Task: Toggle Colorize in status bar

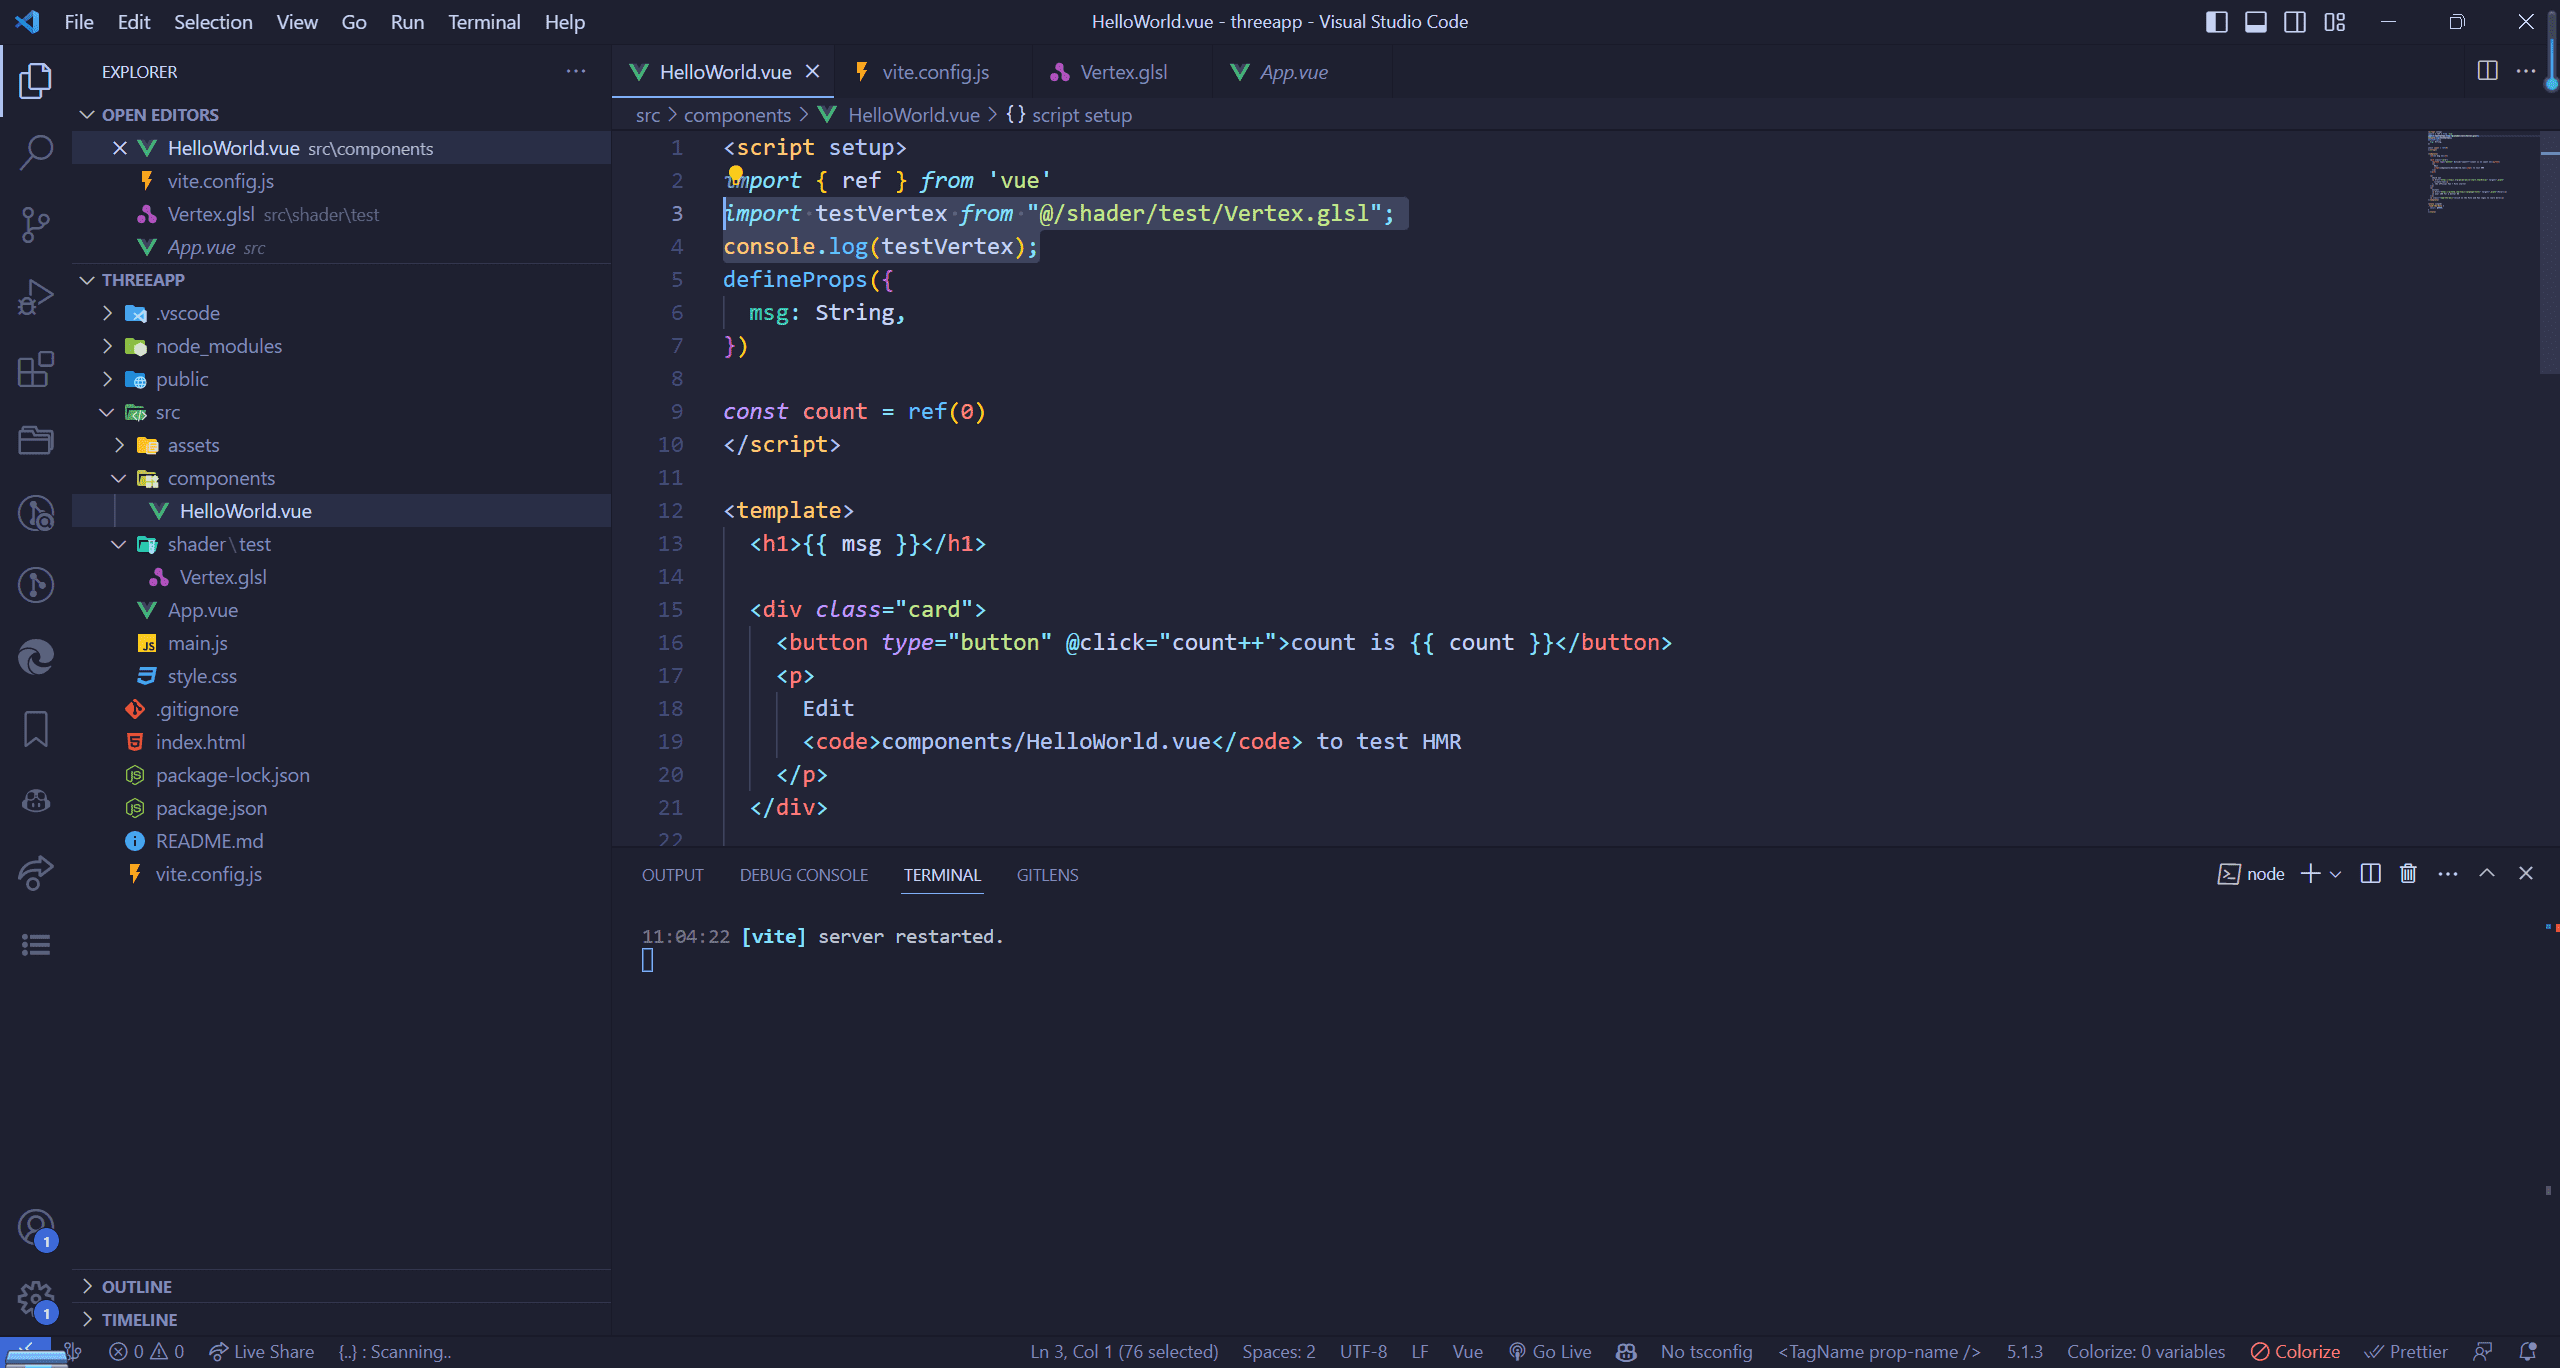Action: tap(2296, 1352)
